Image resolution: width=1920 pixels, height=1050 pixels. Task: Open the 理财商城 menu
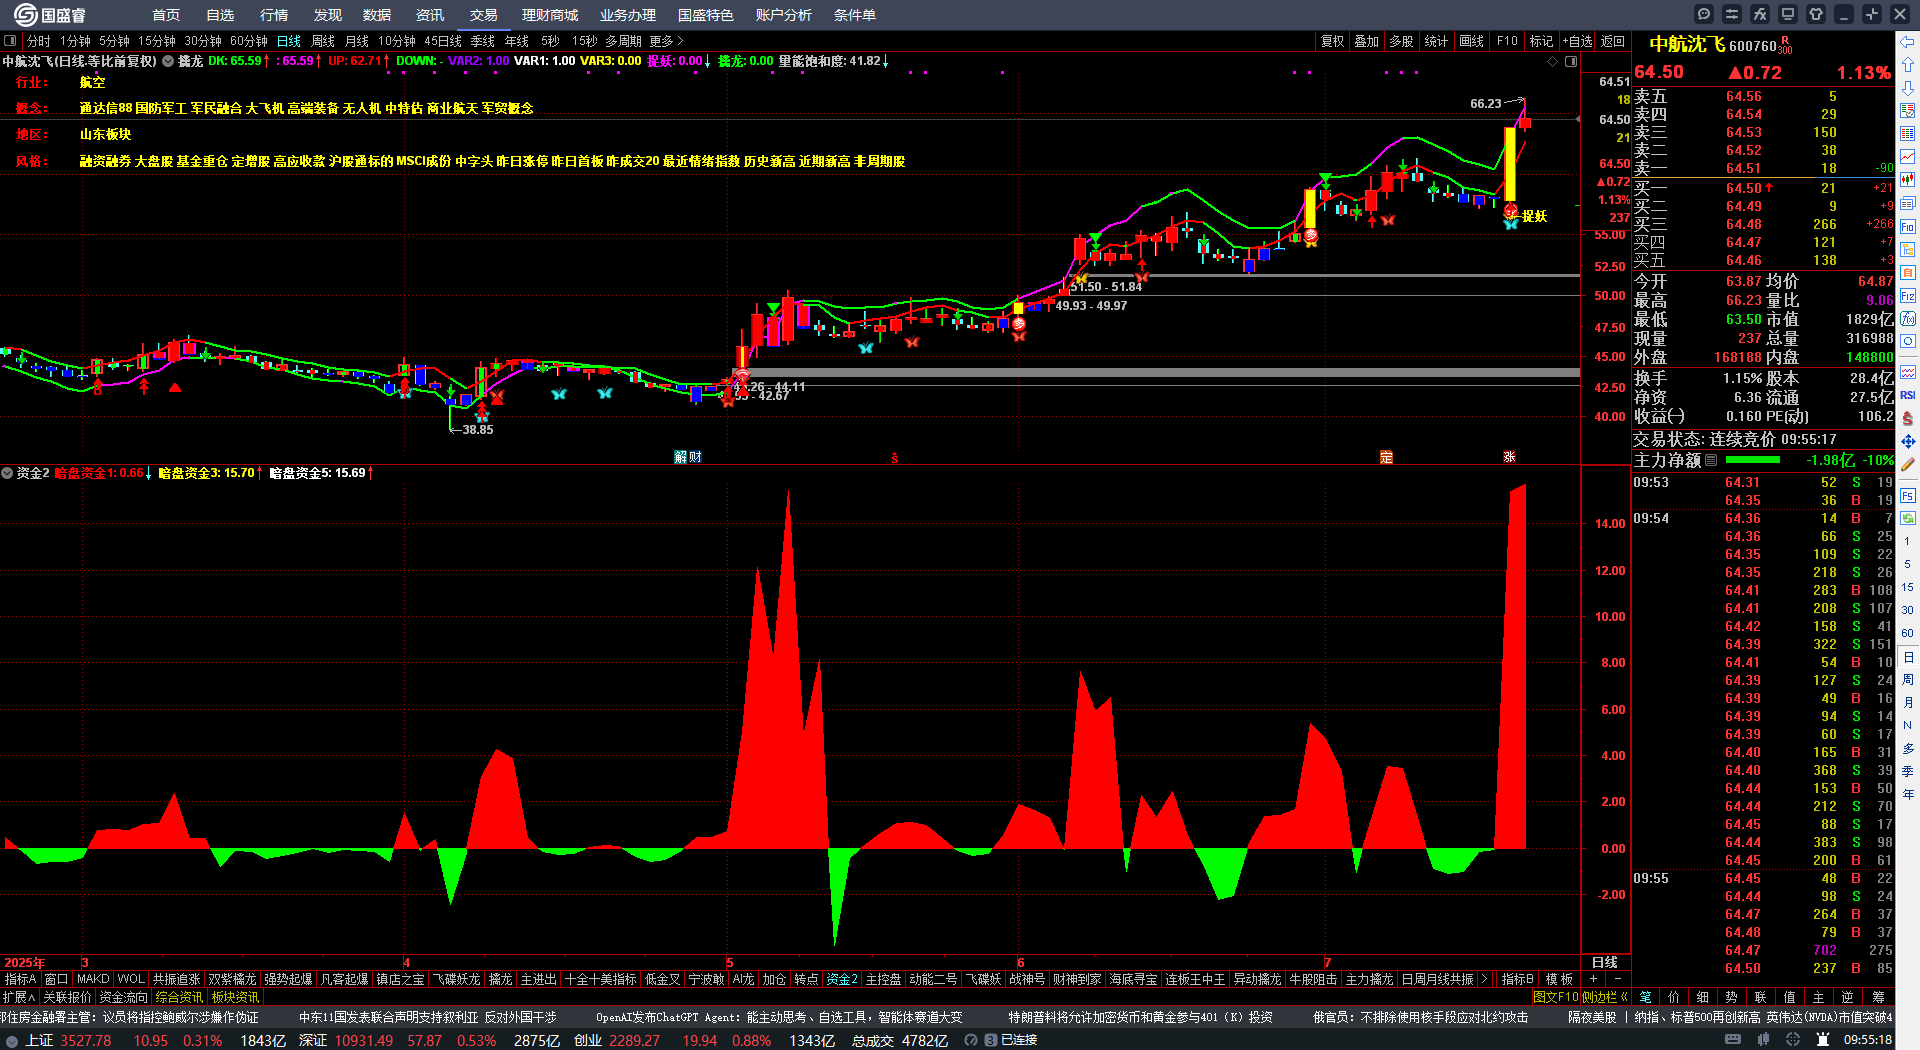[550, 15]
